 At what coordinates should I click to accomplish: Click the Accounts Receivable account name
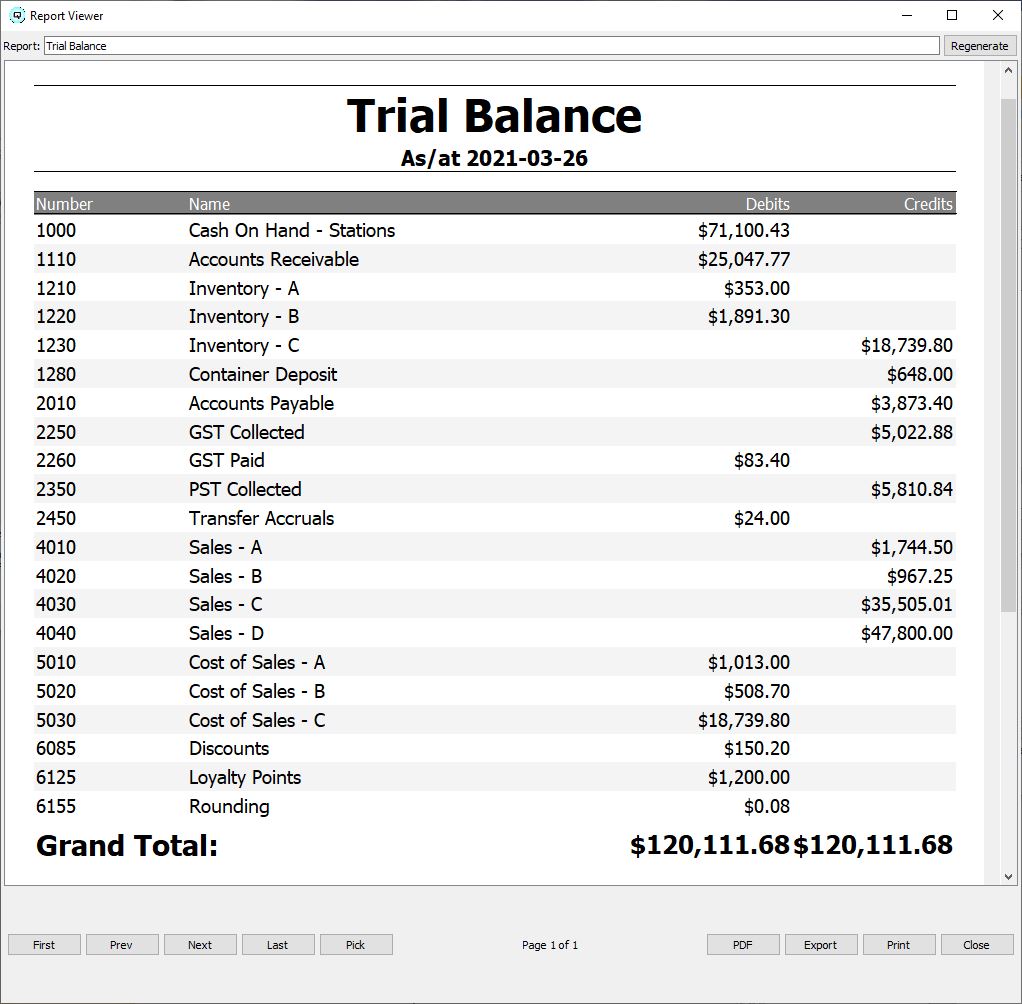click(274, 259)
